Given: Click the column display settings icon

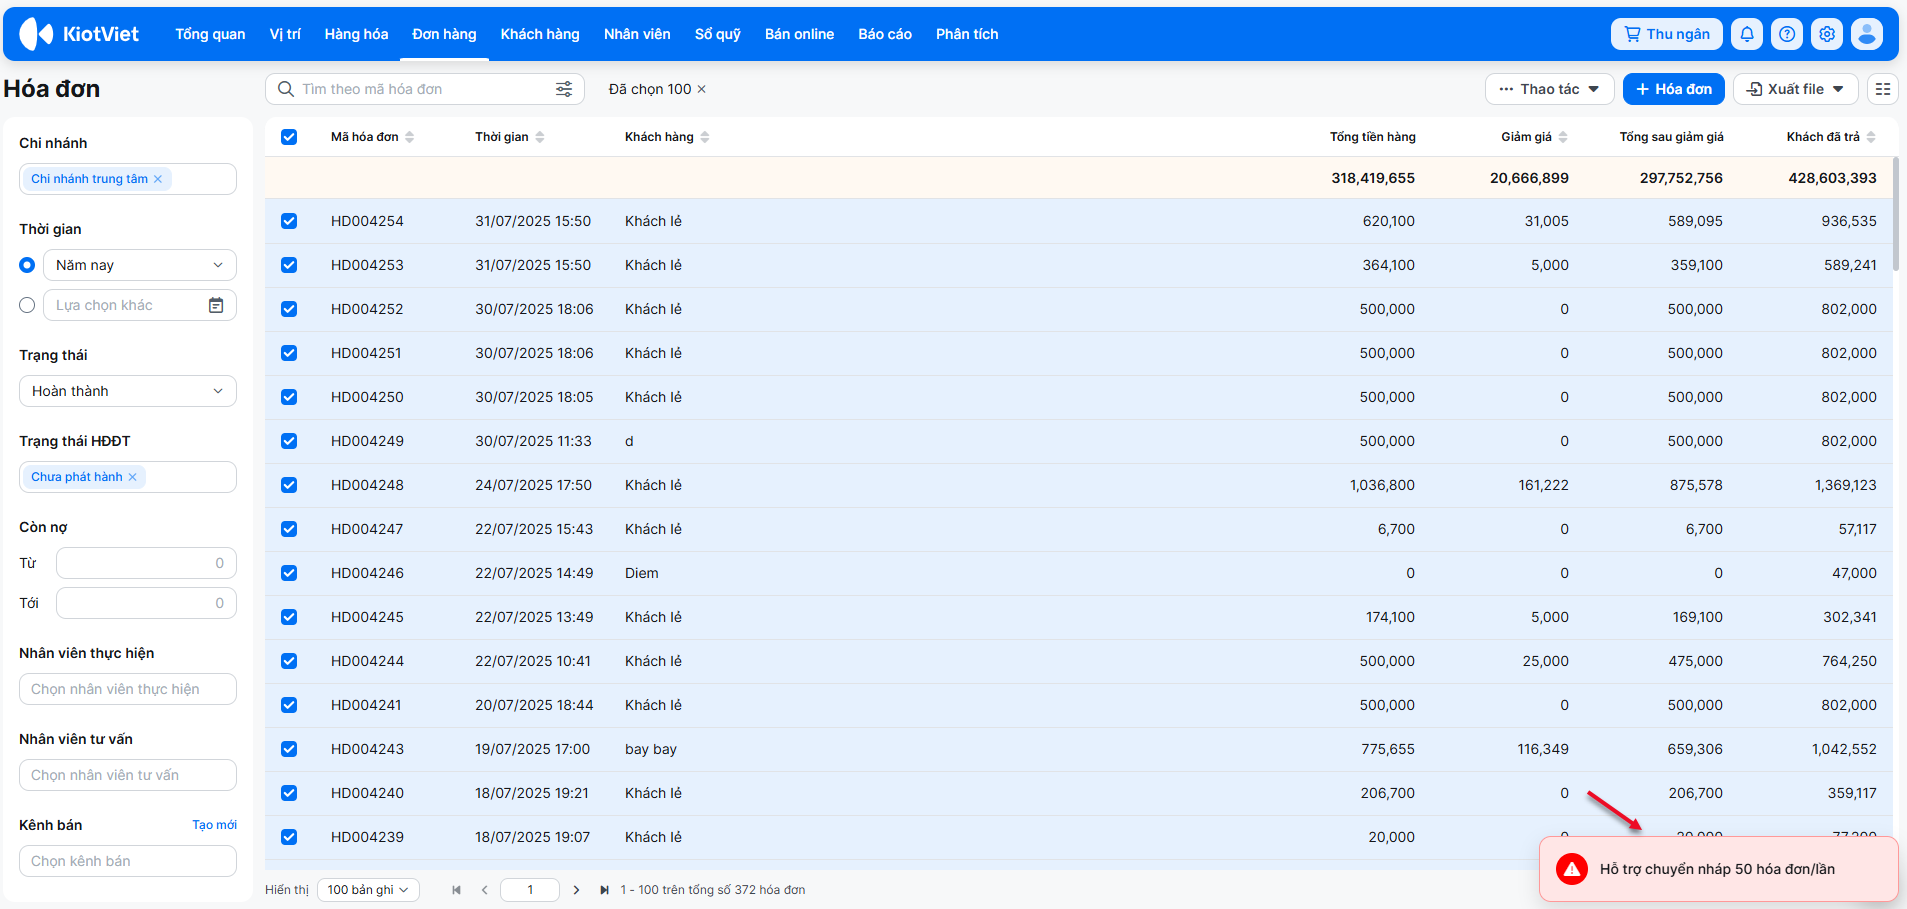Looking at the screenshot, I should click(x=1882, y=89).
